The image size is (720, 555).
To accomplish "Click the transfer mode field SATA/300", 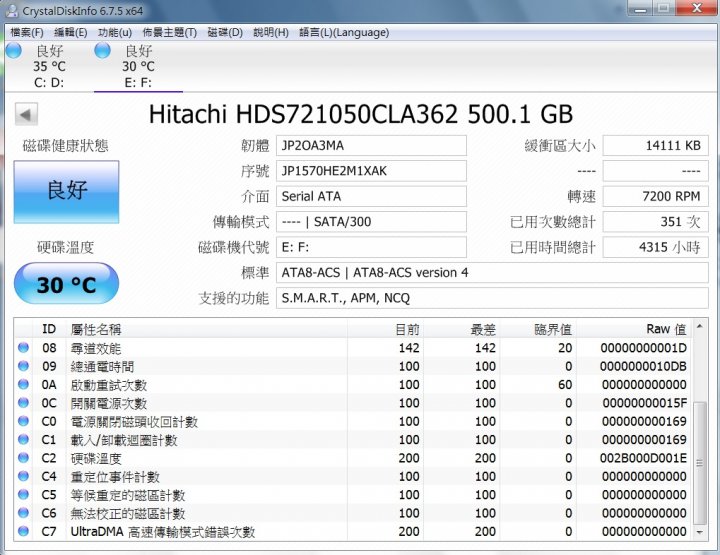I will [371, 222].
